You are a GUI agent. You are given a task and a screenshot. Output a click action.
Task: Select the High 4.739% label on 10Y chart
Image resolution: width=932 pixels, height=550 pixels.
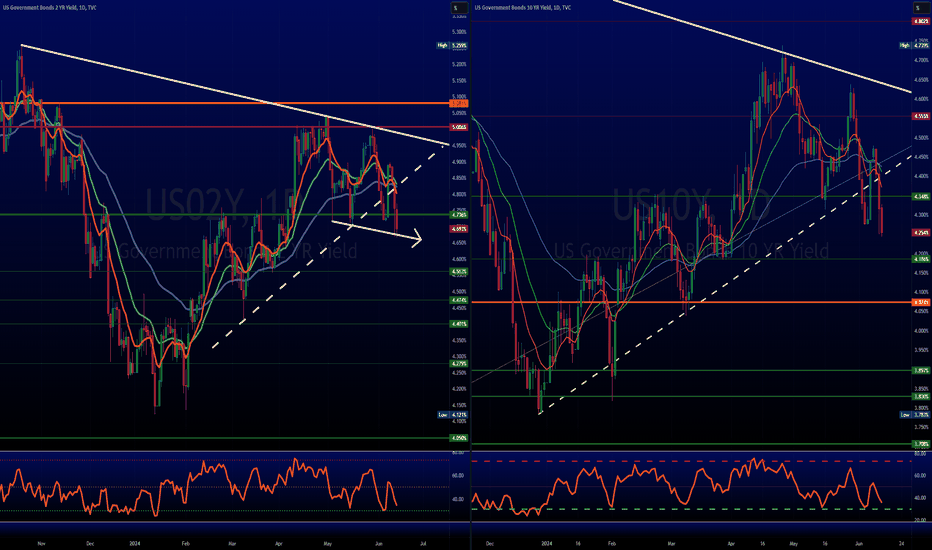pyautogui.click(x=915, y=45)
